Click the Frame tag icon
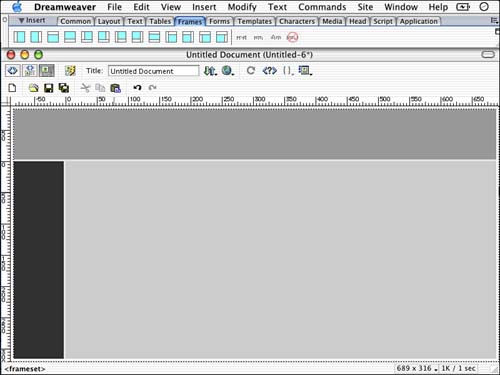Viewport: 500px width, 375px height. coord(258,37)
